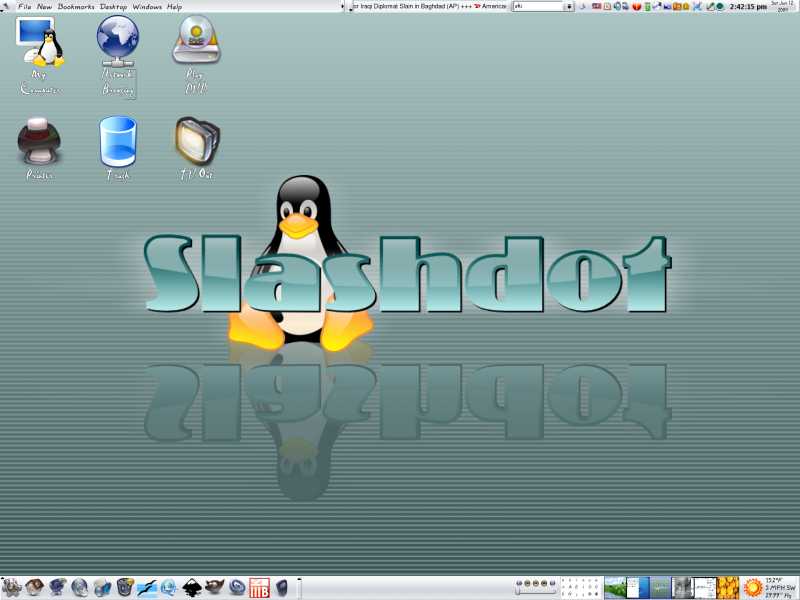Switch to the orange patterned desktop thumbnail
Image resolution: width=800 pixels, height=600 pixels.
click(728, 588)
